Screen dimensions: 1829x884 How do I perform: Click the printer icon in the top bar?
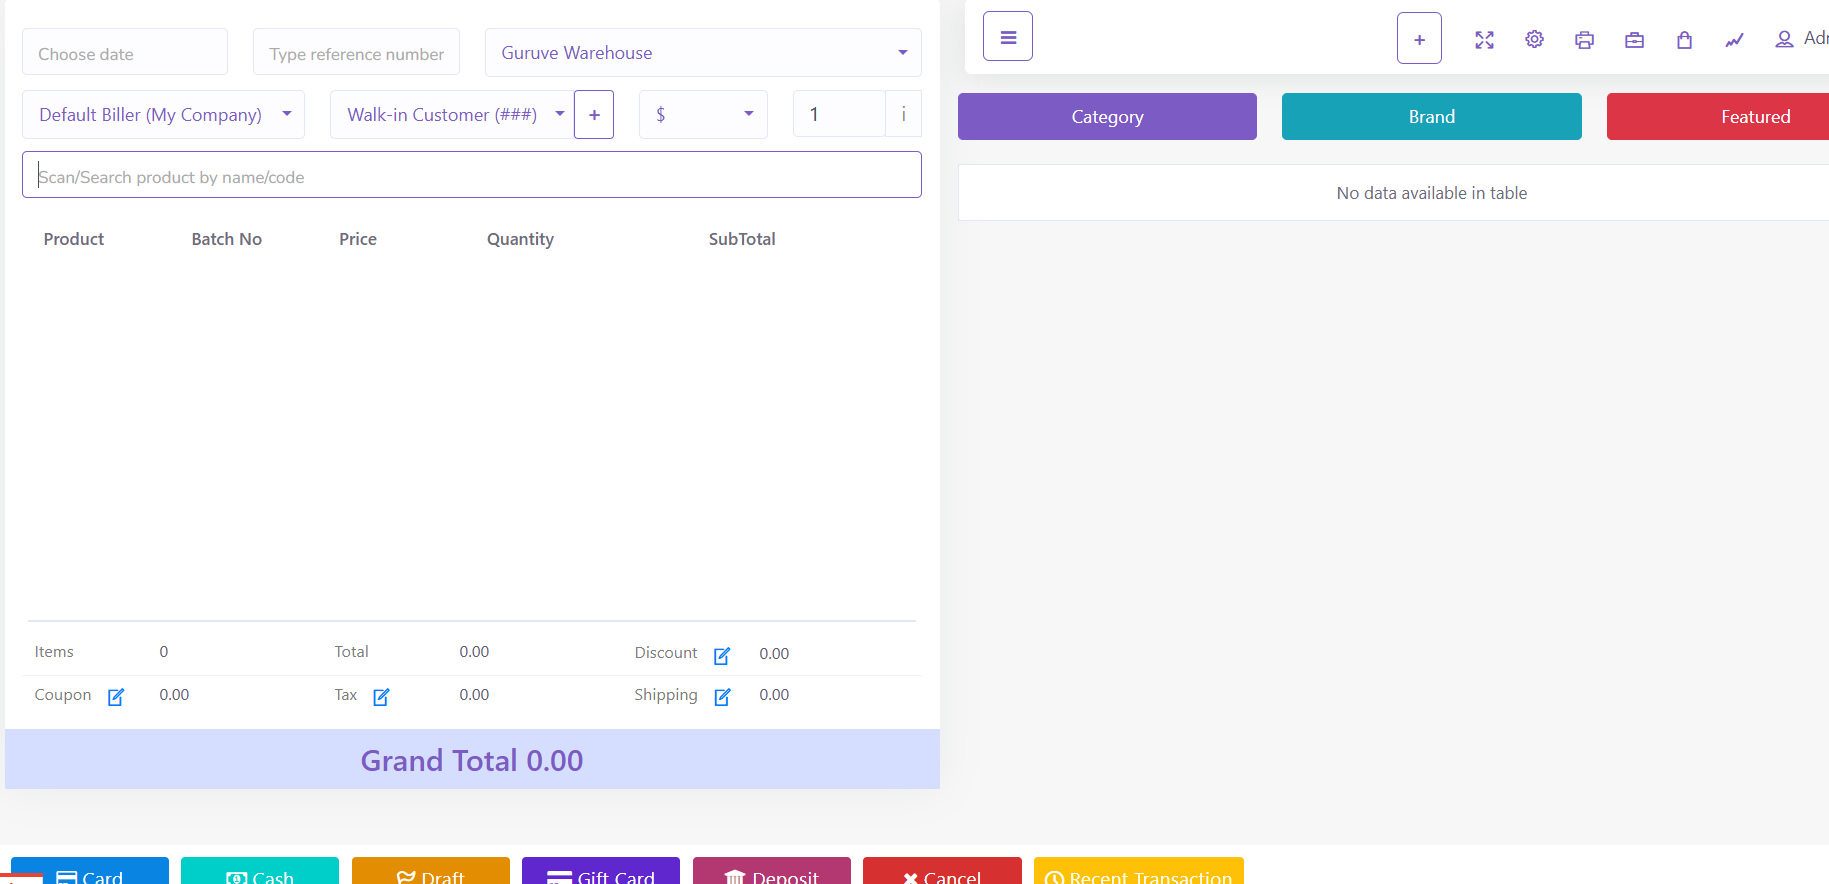coord(1584,40)
